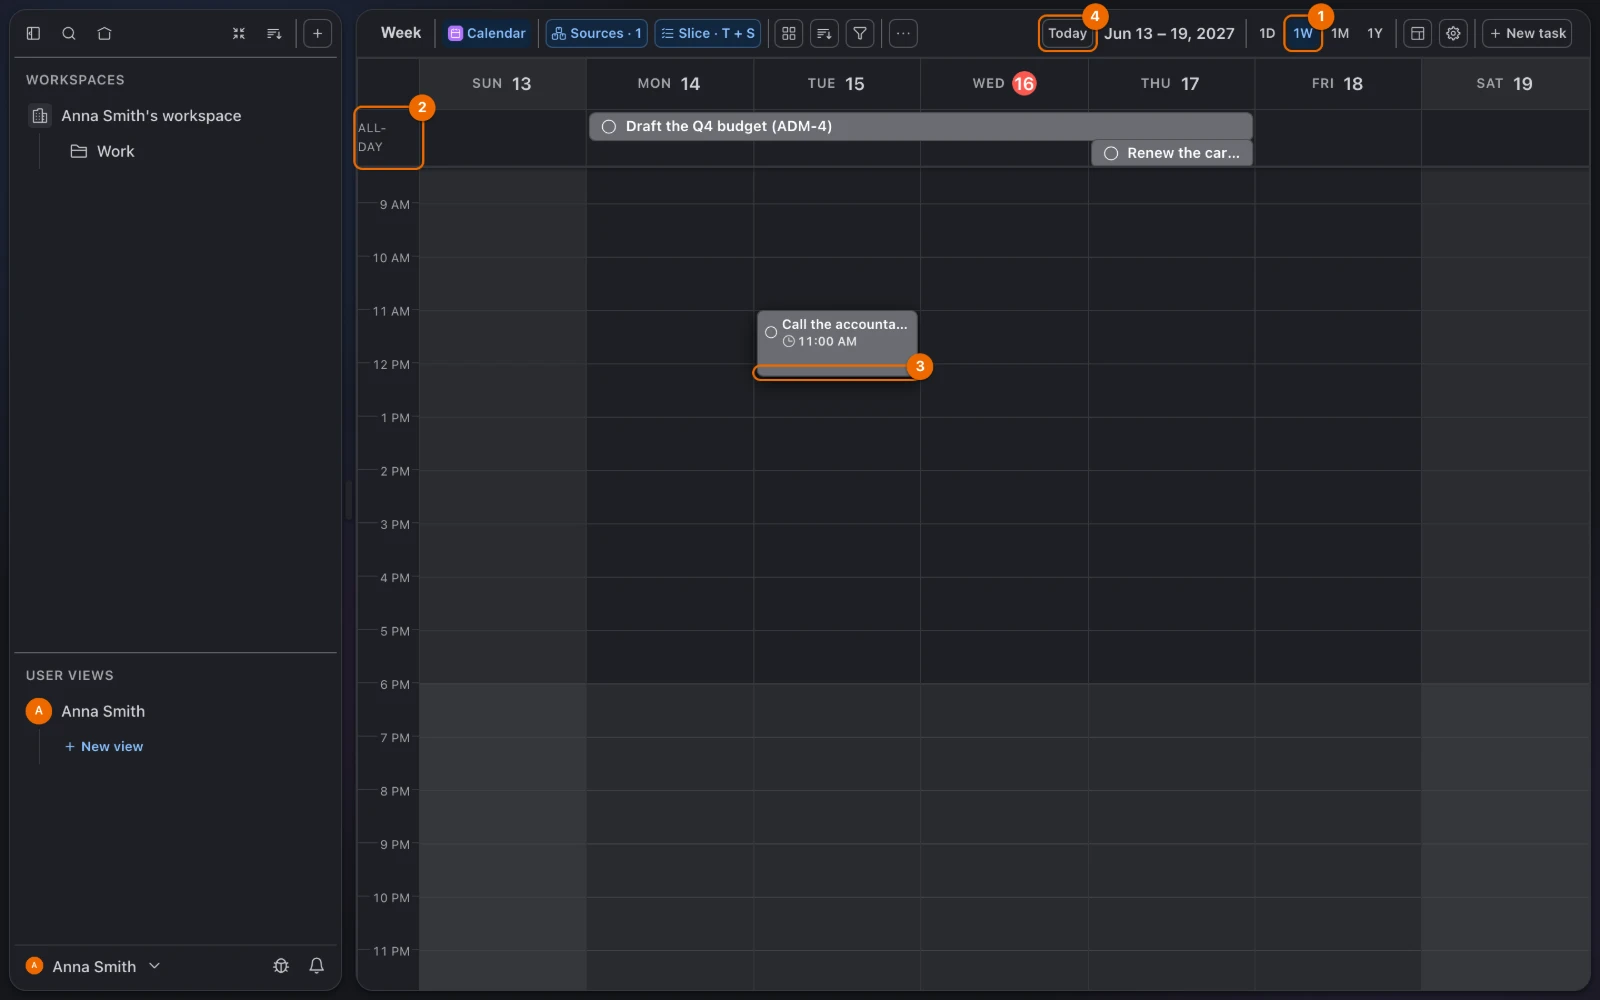This screenshot has height=1000, width=1600.
Task: Jump to Today in the calendar
Action: 1067,33
